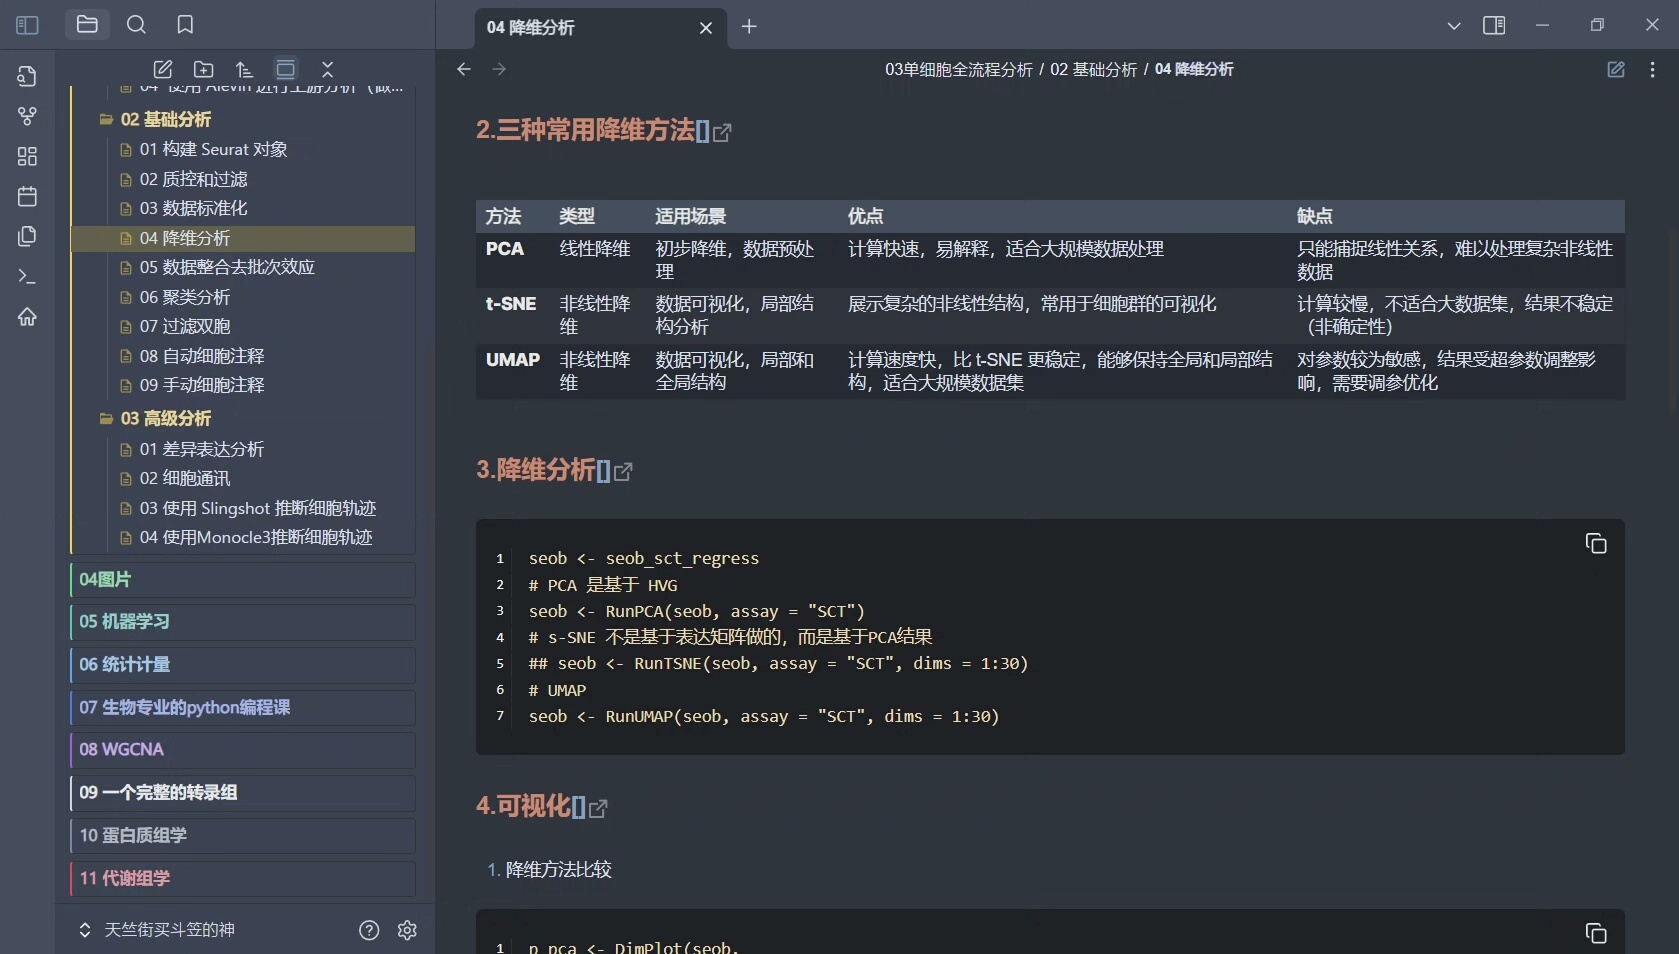
Task: Open the bookmarks panel icon
Action: [185, 25]
